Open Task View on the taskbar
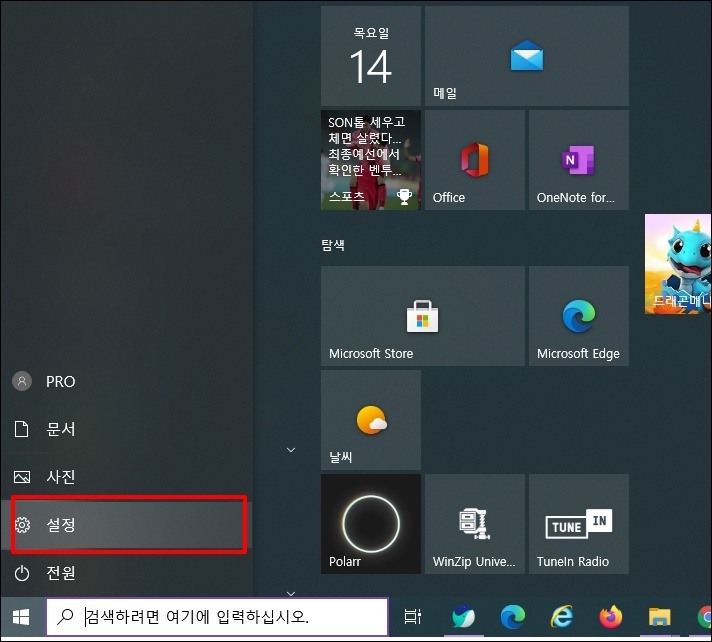Viewport: 712px width, 642px height. click(x=412, y=617)
